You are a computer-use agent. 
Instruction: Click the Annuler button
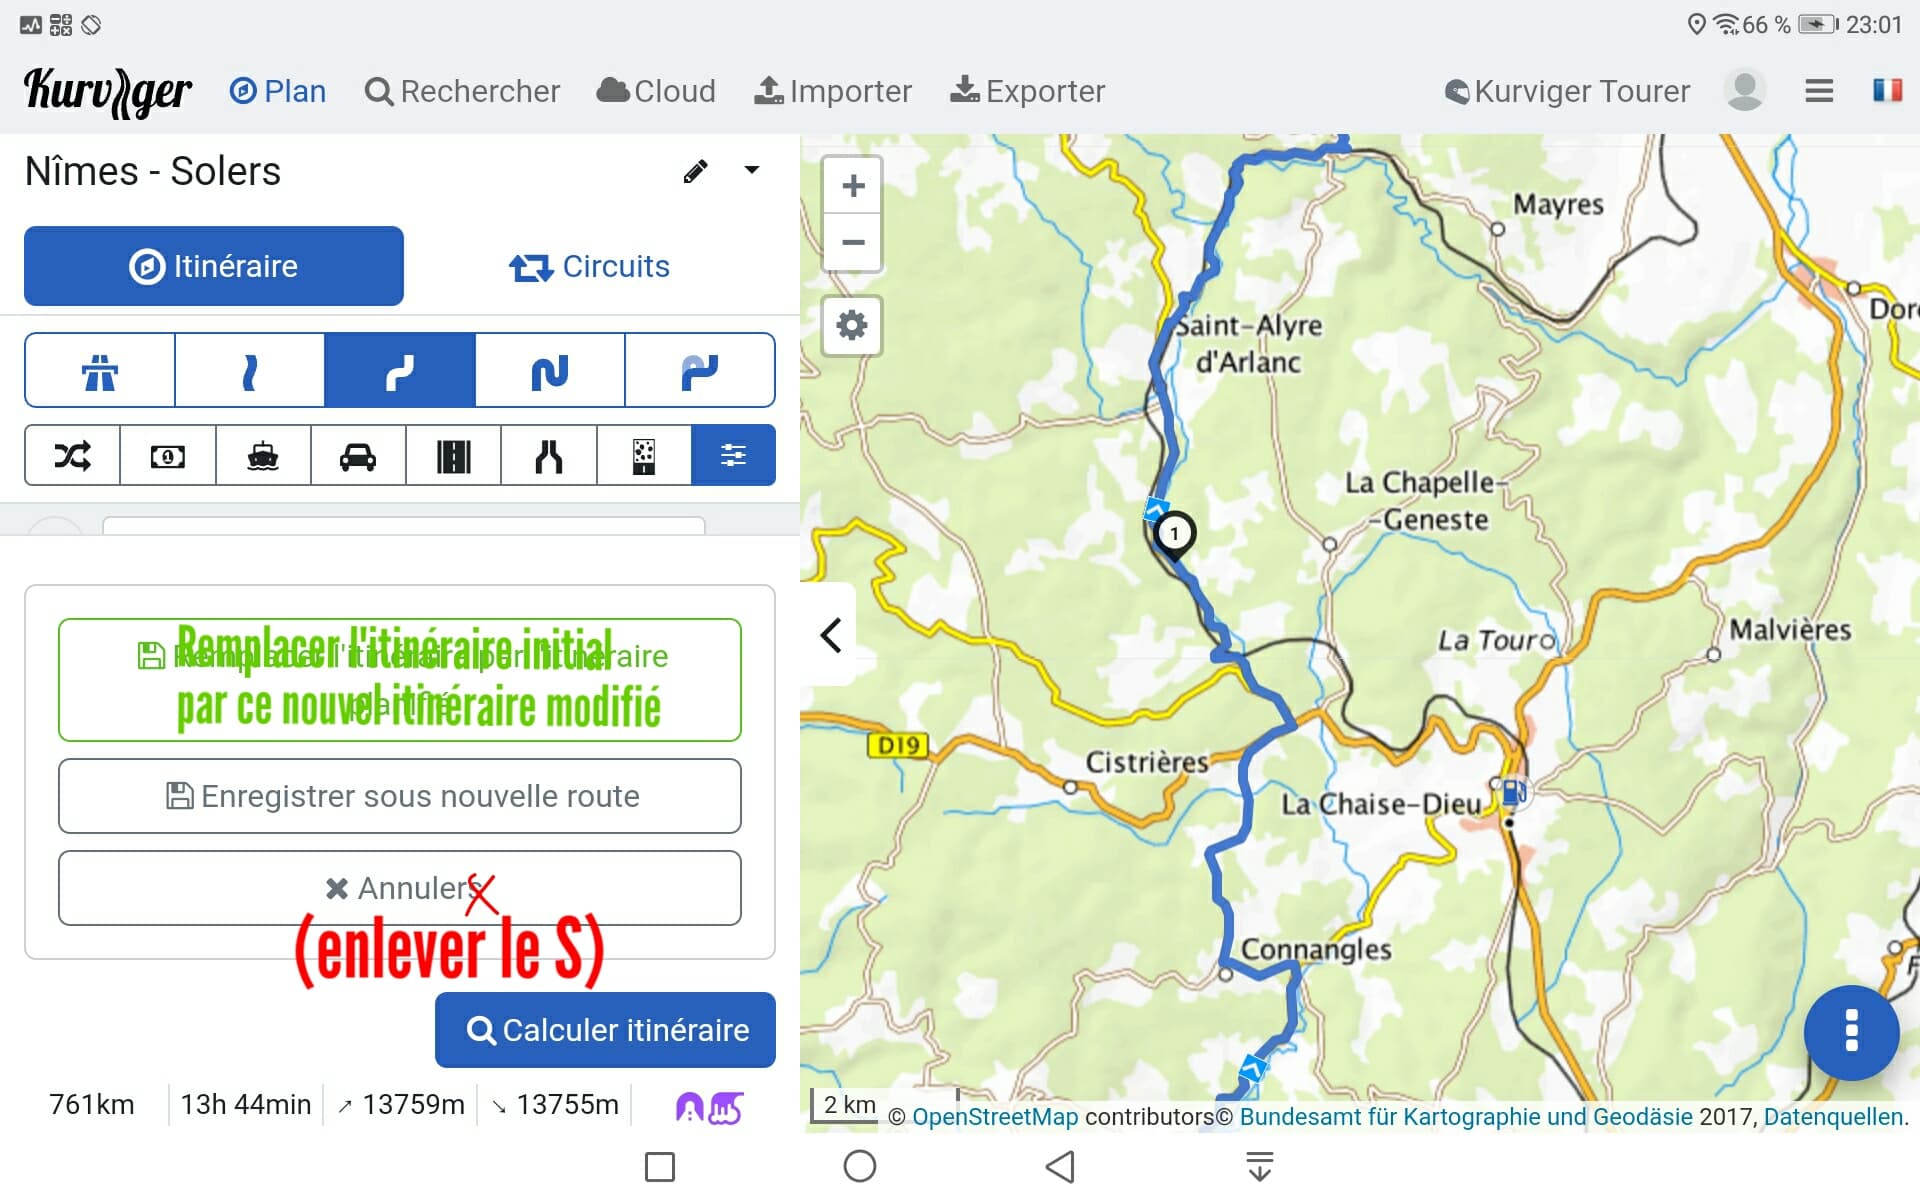click(400, 888)
